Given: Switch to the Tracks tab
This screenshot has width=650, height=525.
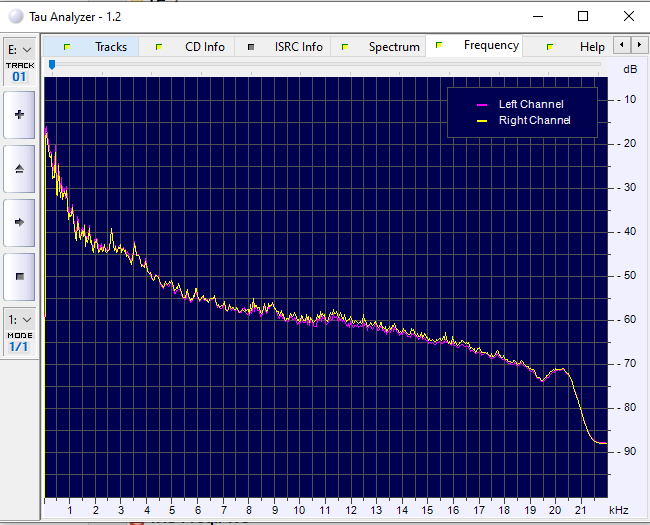Looking at the screenshot, I should click(91, 47).
